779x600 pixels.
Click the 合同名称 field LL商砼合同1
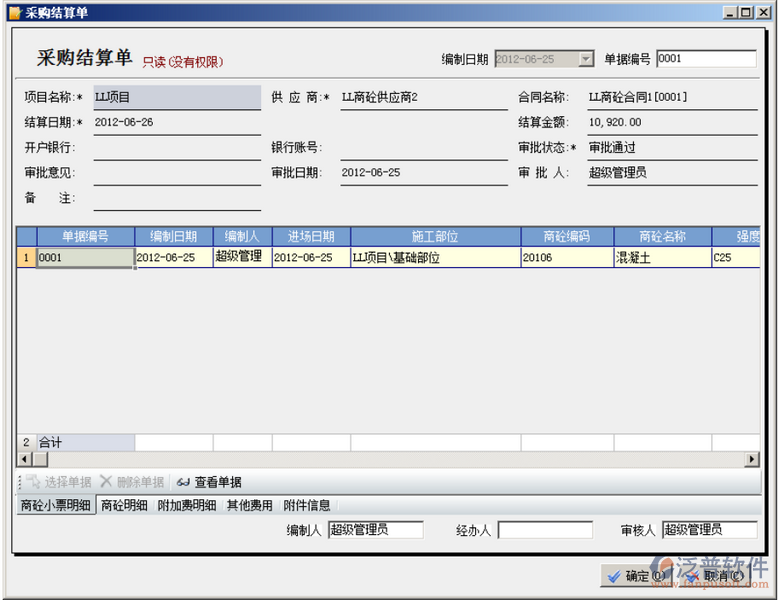672,97
